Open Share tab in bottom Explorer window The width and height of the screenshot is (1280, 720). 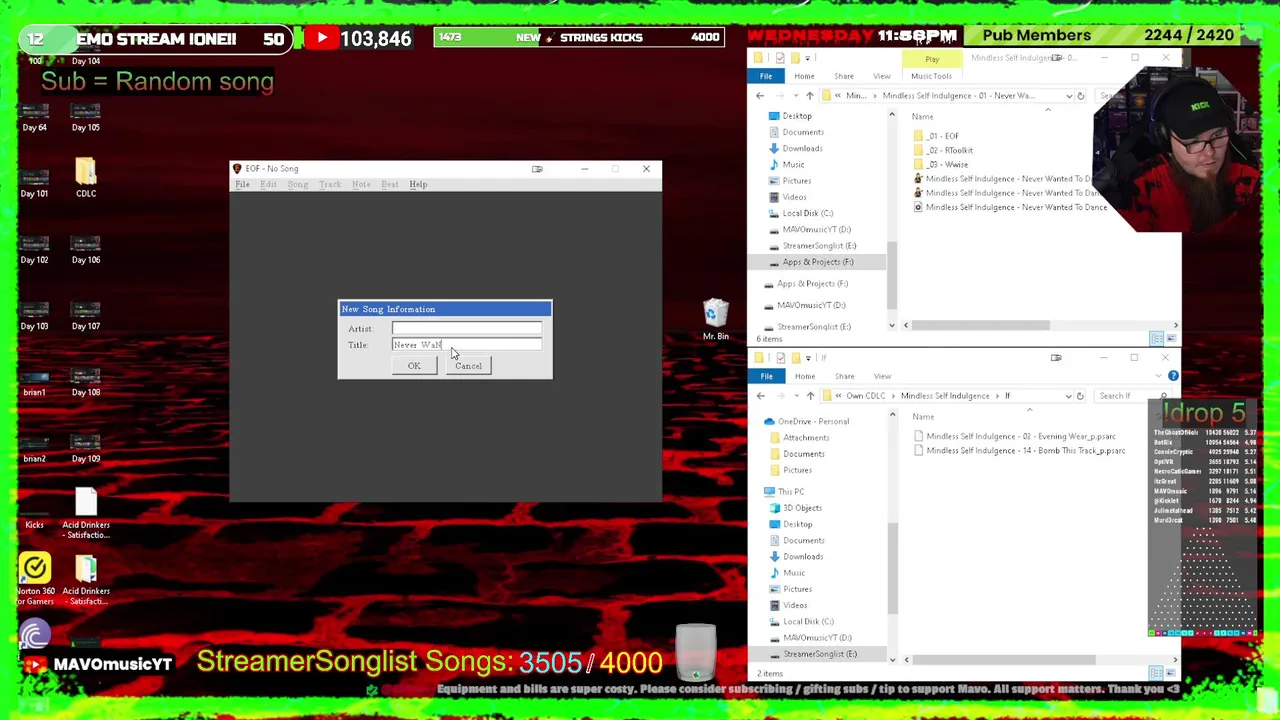(x=844, y=376)
